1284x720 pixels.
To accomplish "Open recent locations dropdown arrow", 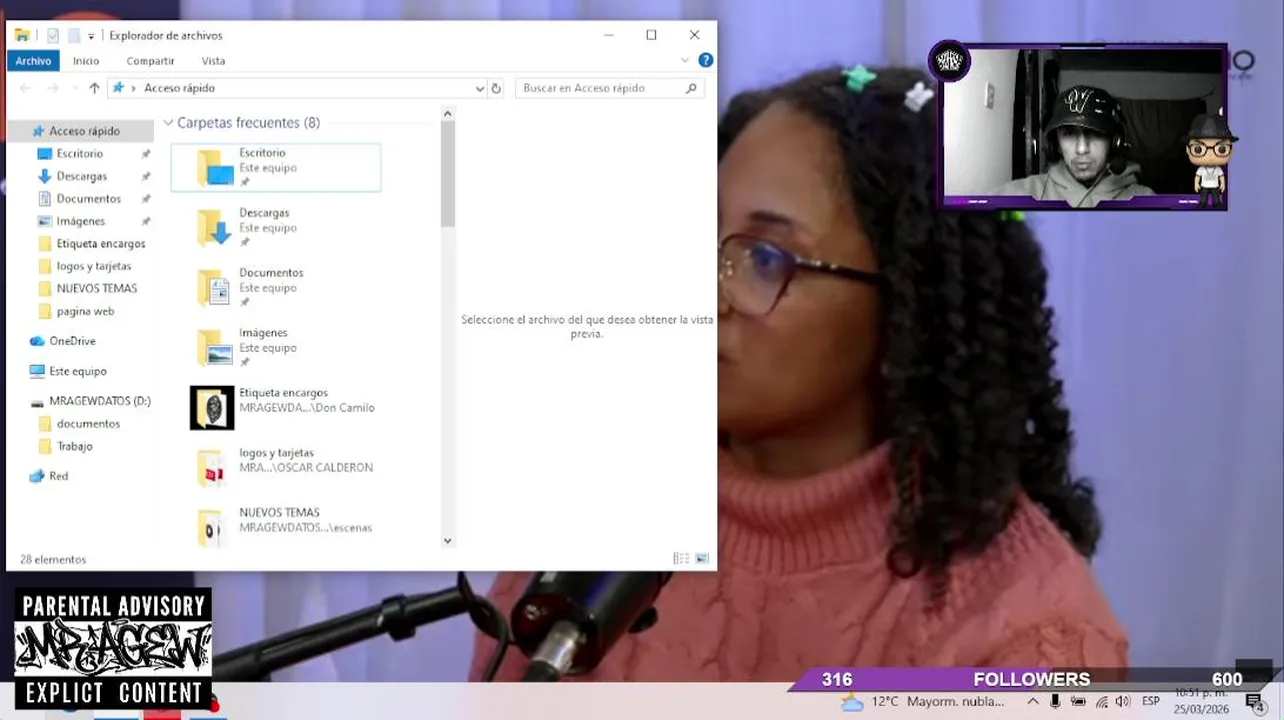I will coord(74,88).
